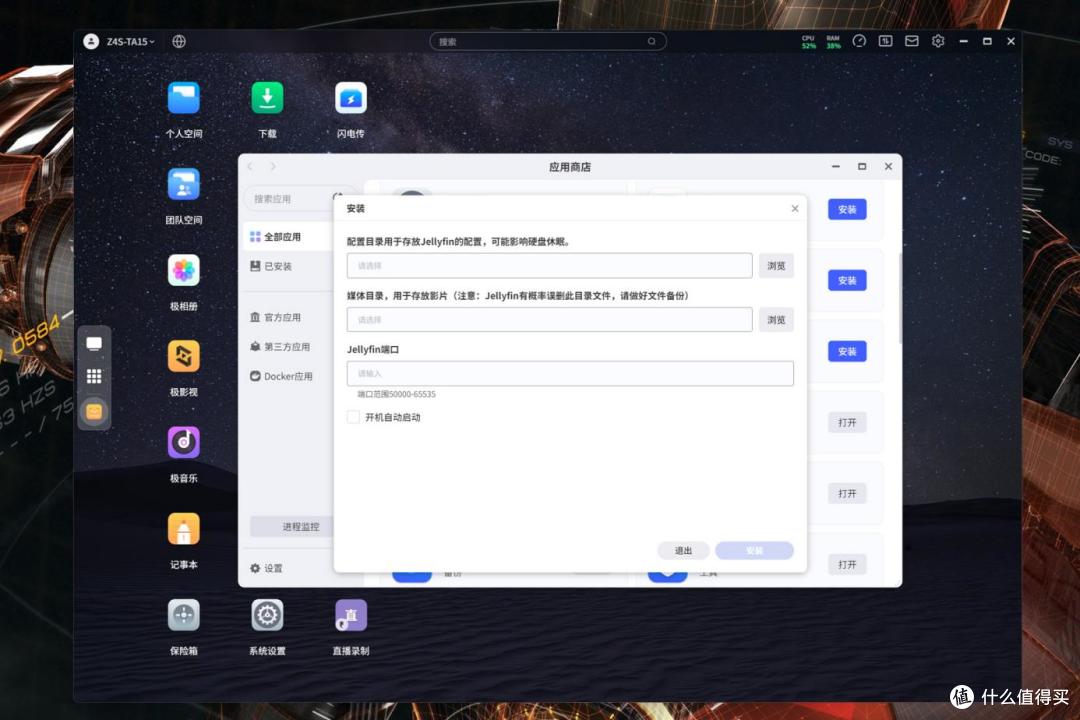
Task: Click the app store list scrollbar
Action: [900, 298]
